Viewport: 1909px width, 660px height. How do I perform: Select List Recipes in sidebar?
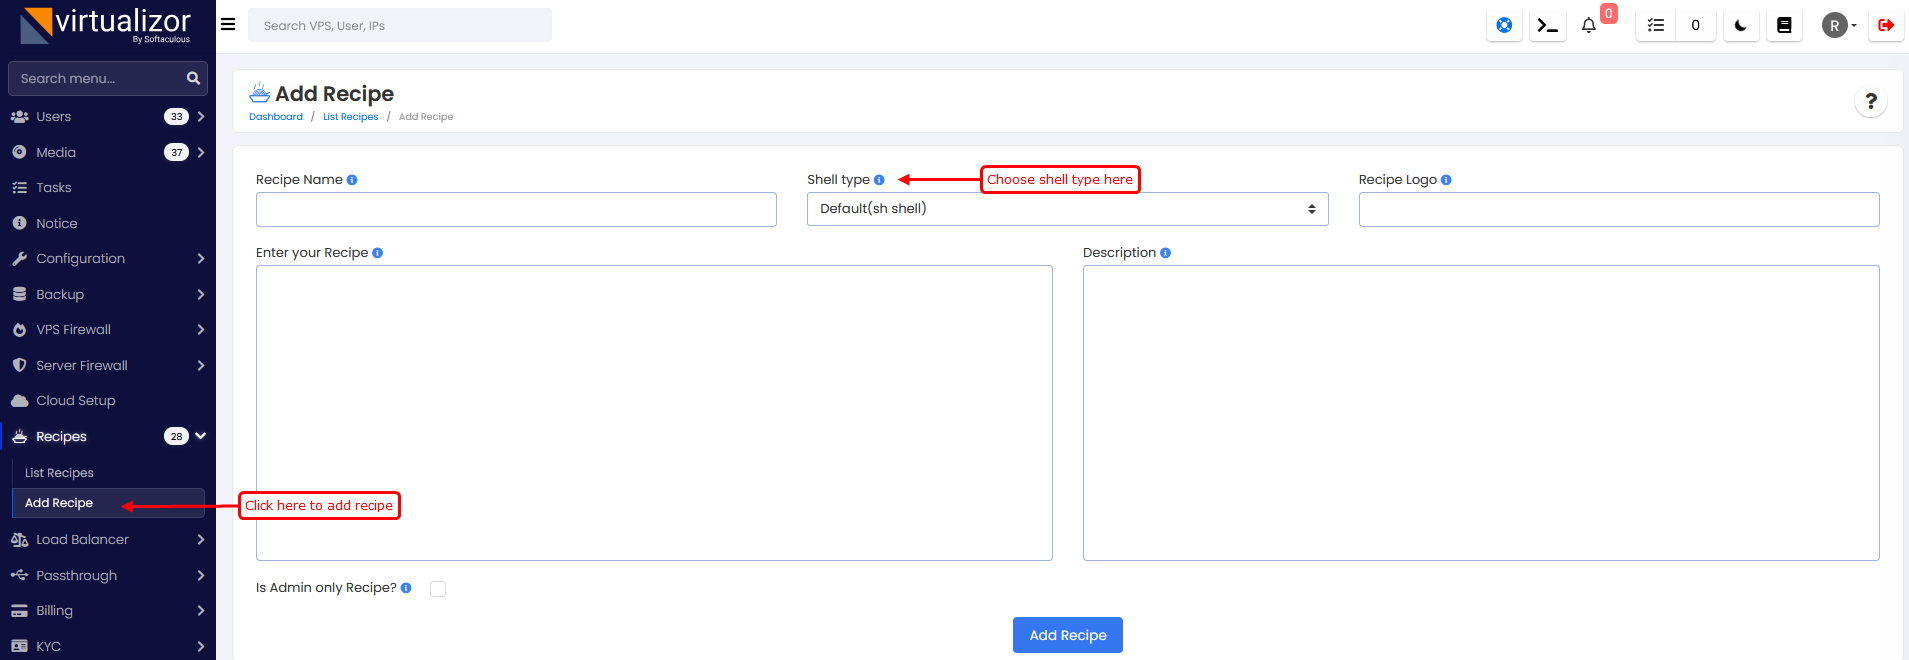(59, 473)
